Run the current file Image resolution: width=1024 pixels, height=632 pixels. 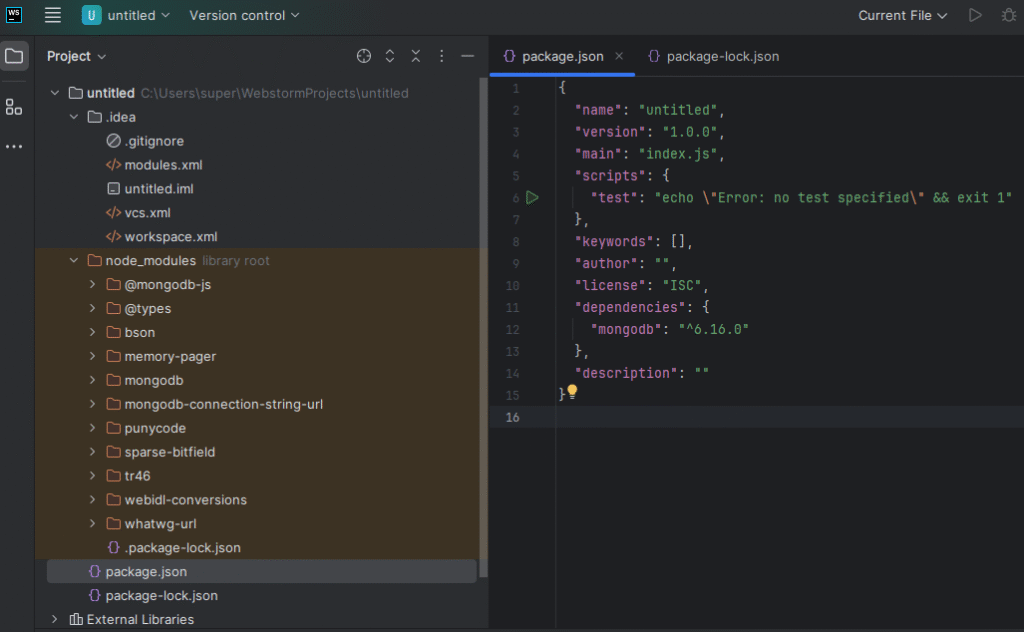[x=975, y=15]
